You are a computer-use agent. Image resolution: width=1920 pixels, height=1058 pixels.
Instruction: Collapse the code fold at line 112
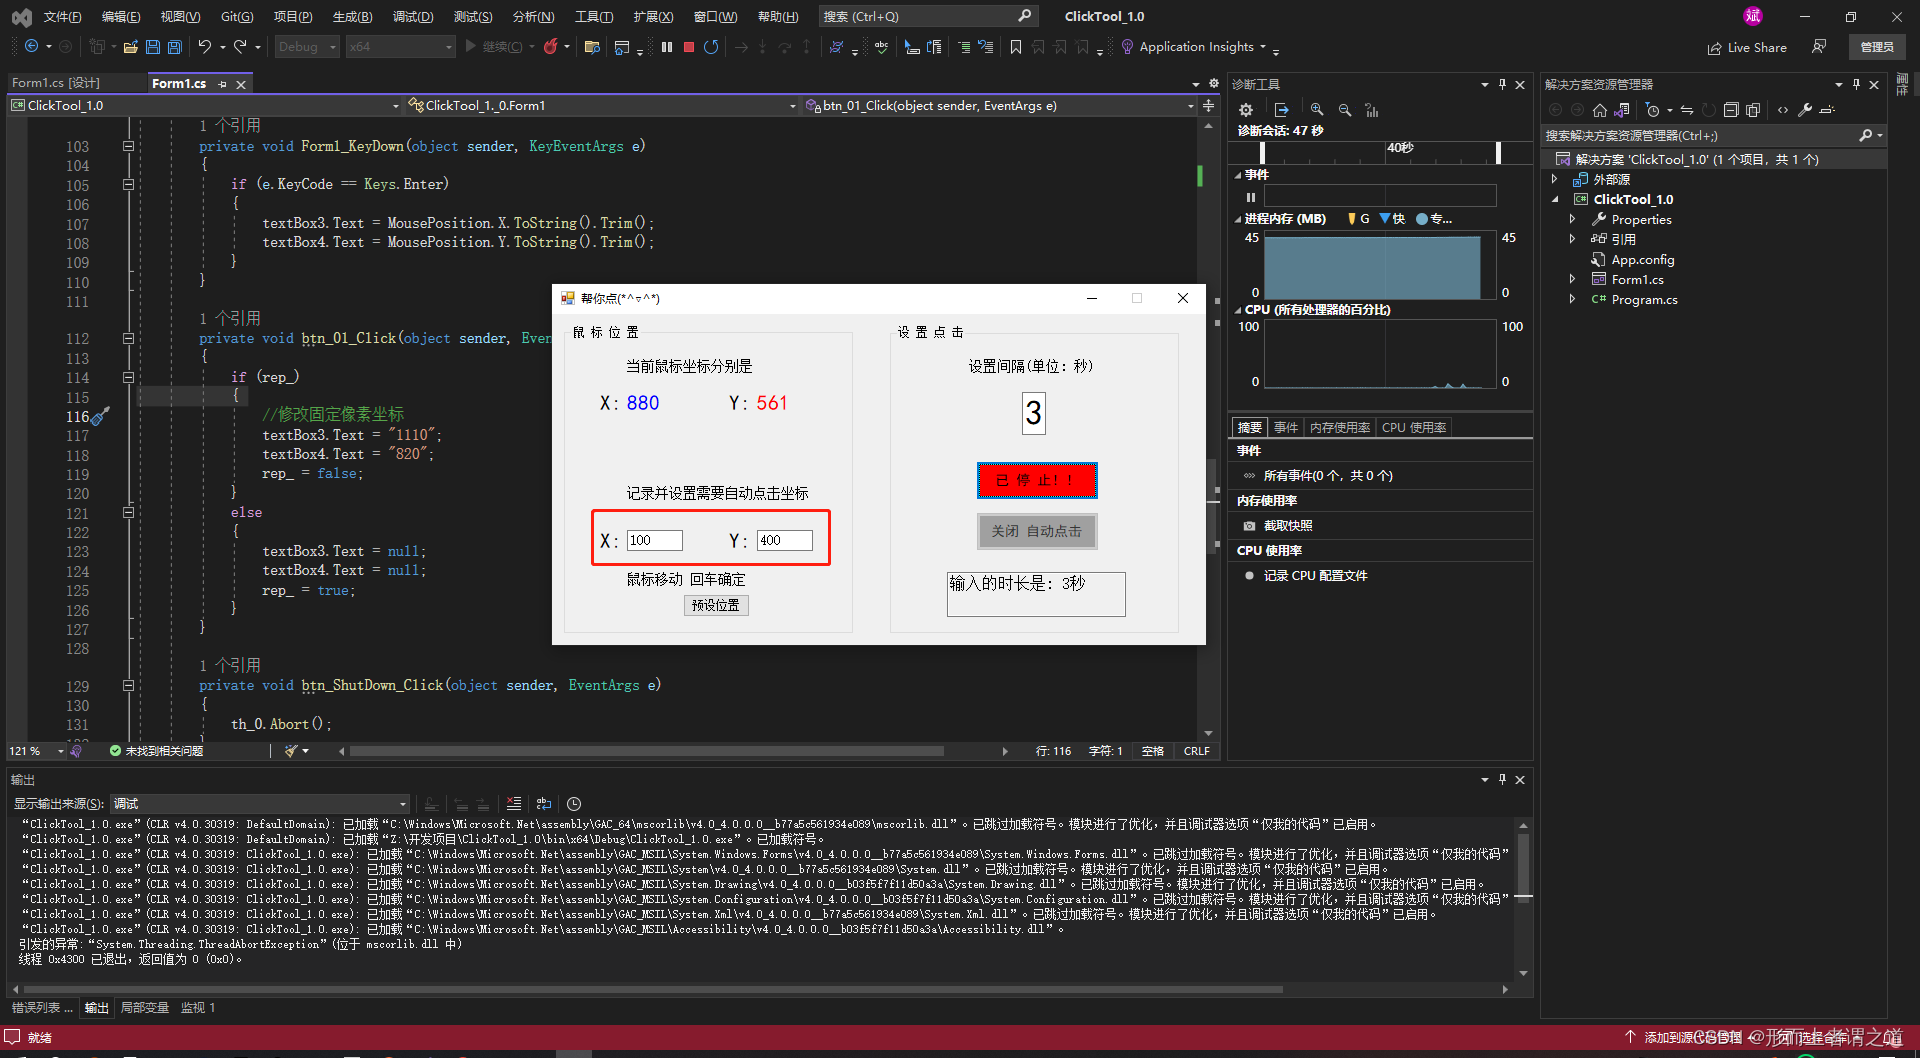coord(128,339)
